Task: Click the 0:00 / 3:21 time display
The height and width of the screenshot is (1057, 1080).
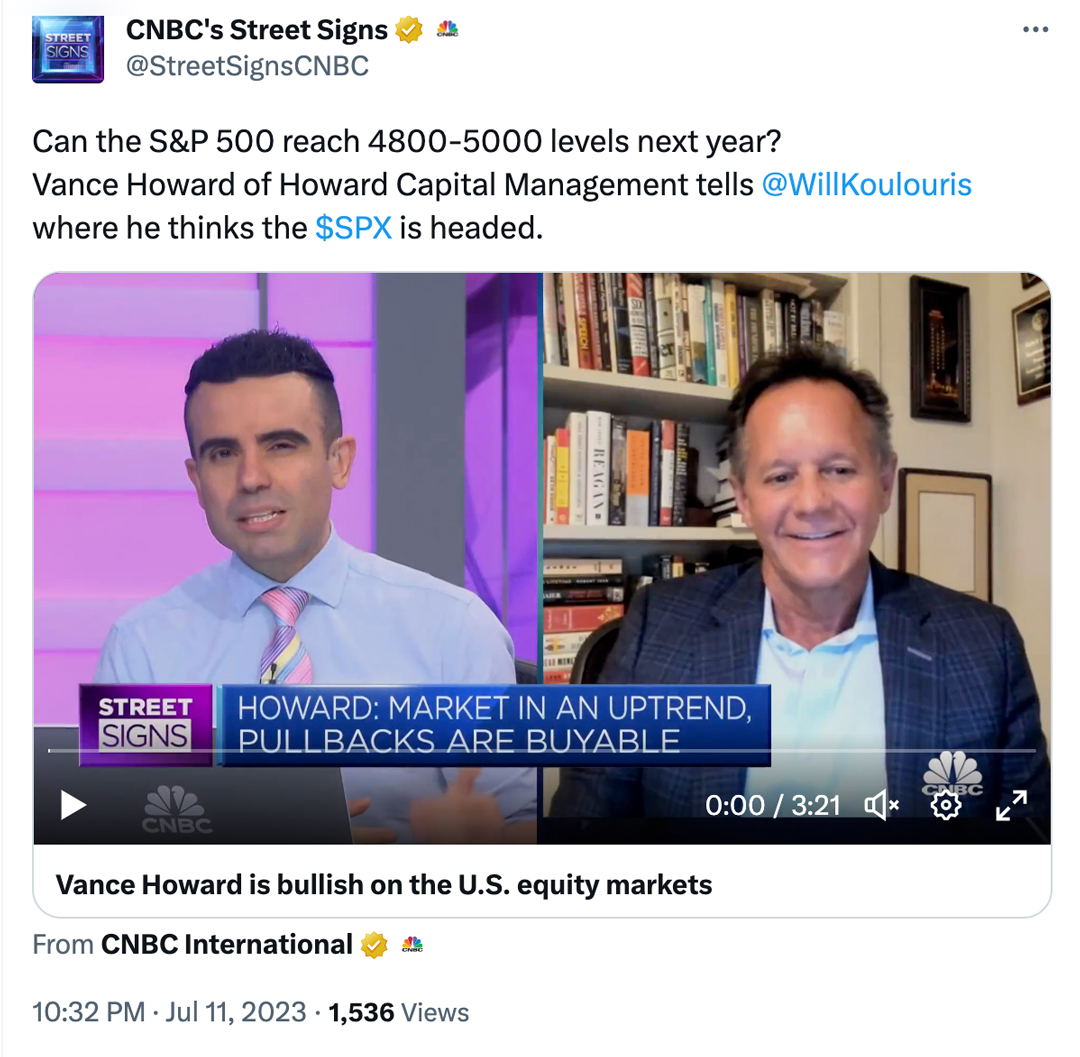Action: pyautogui.click(x=772, y=804)
